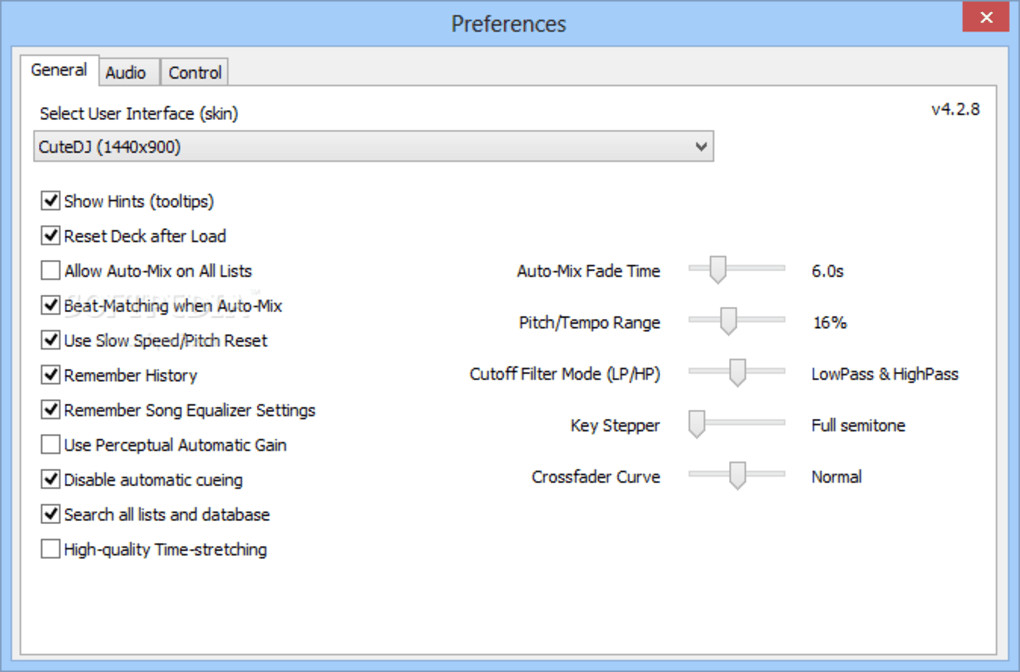Uncheck Disable automatic cueing

tap(50, 480)
